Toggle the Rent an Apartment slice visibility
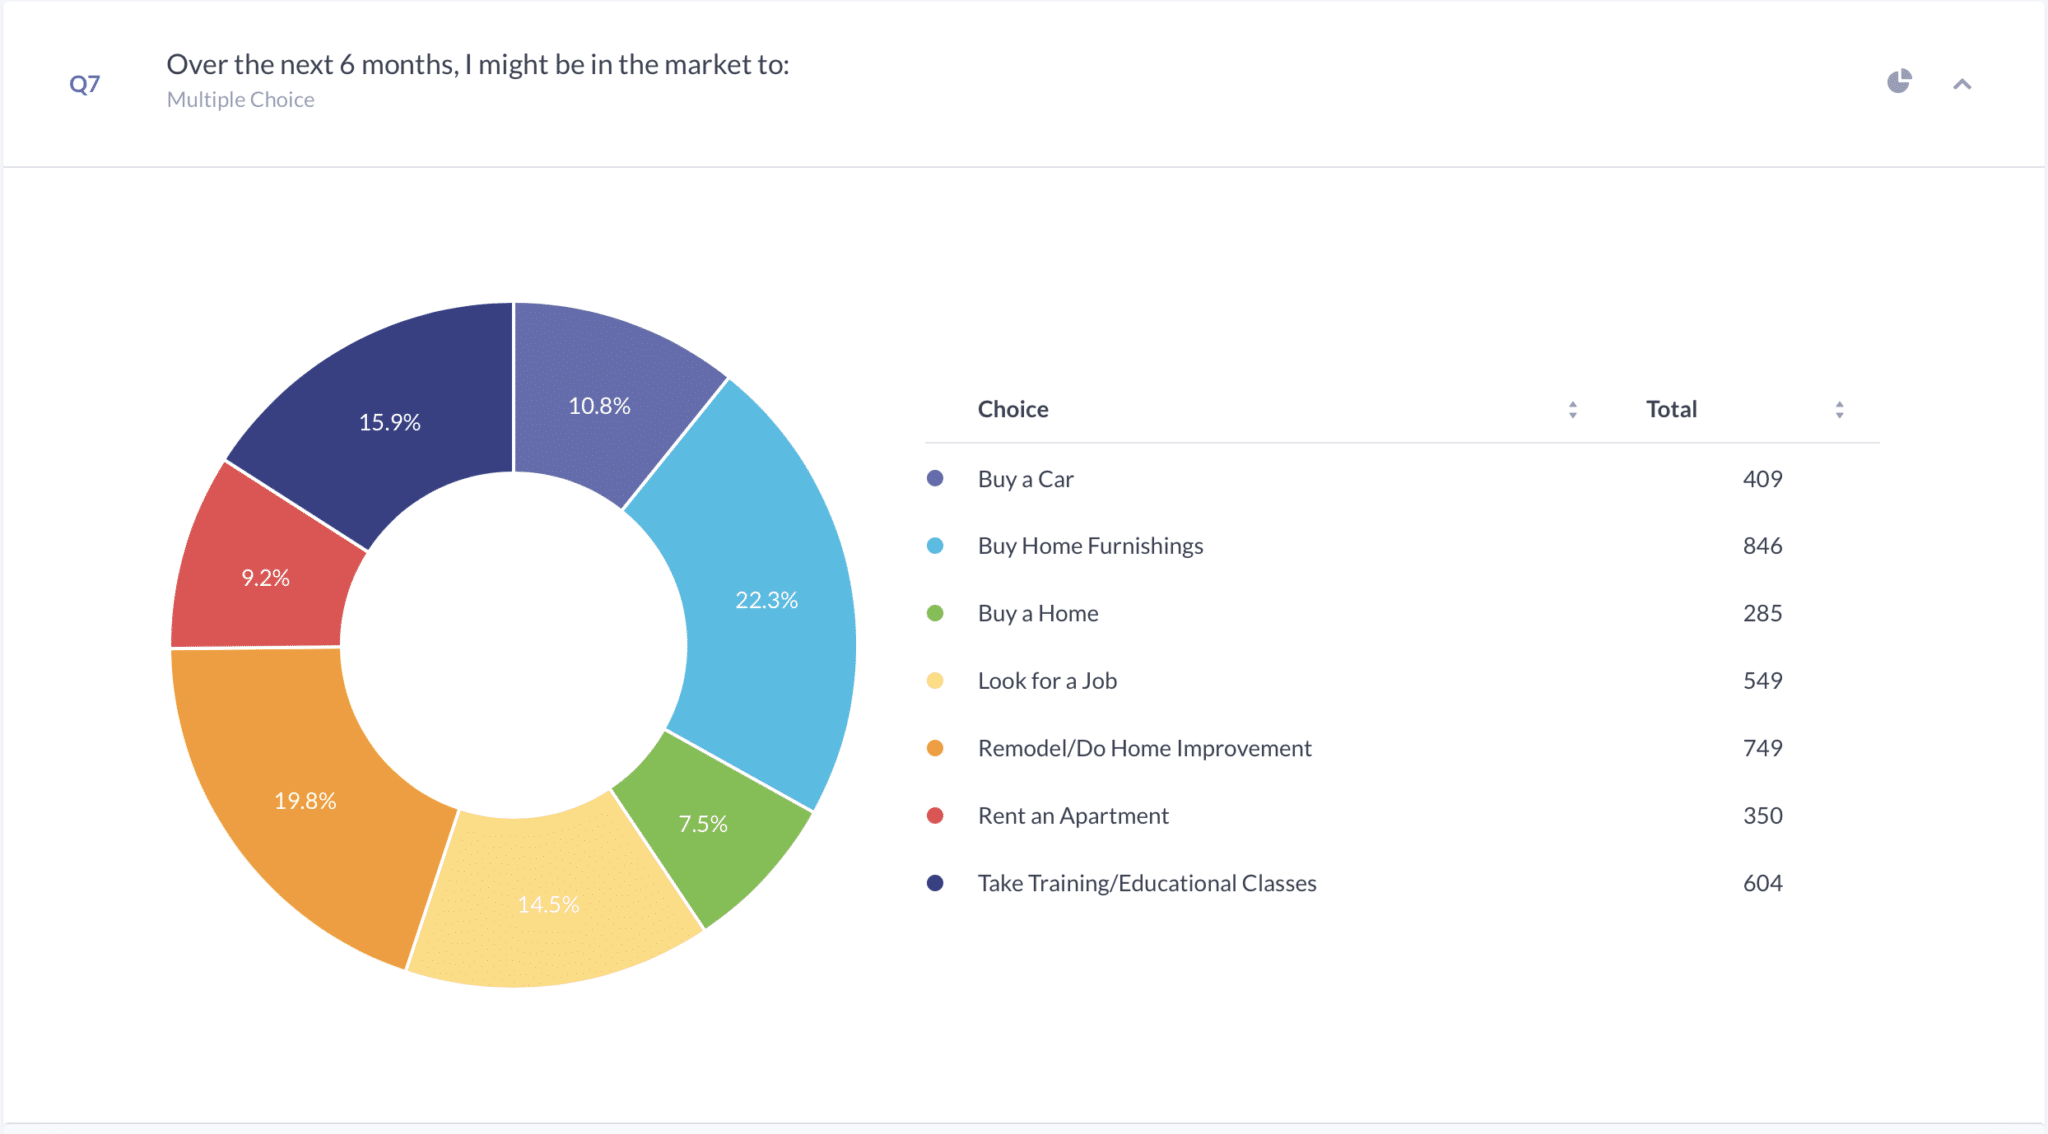Viewport: 2048px width, 1134px height. [265, 577]
